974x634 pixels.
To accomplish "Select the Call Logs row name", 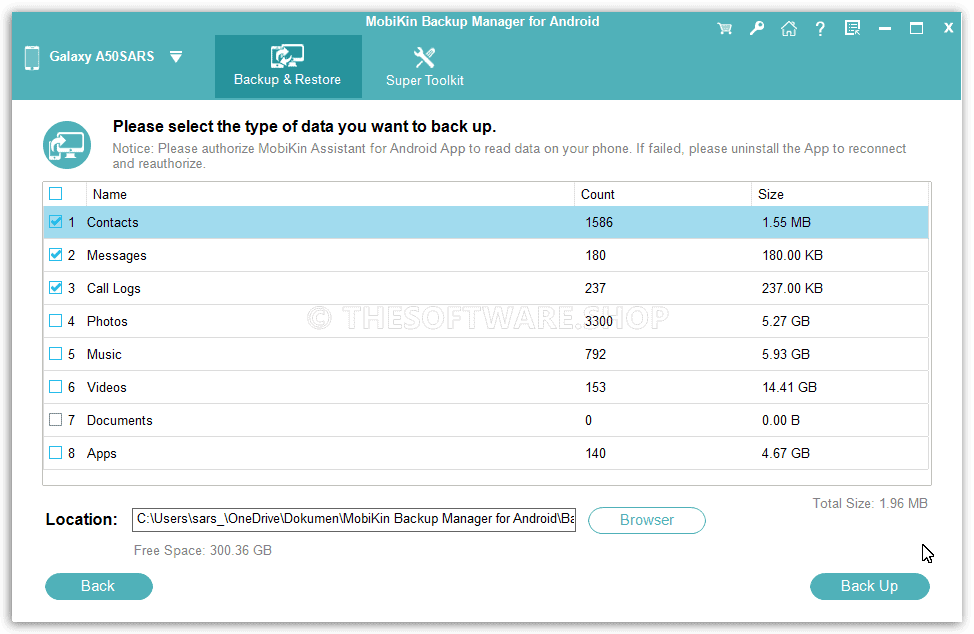I will point(114,288).
